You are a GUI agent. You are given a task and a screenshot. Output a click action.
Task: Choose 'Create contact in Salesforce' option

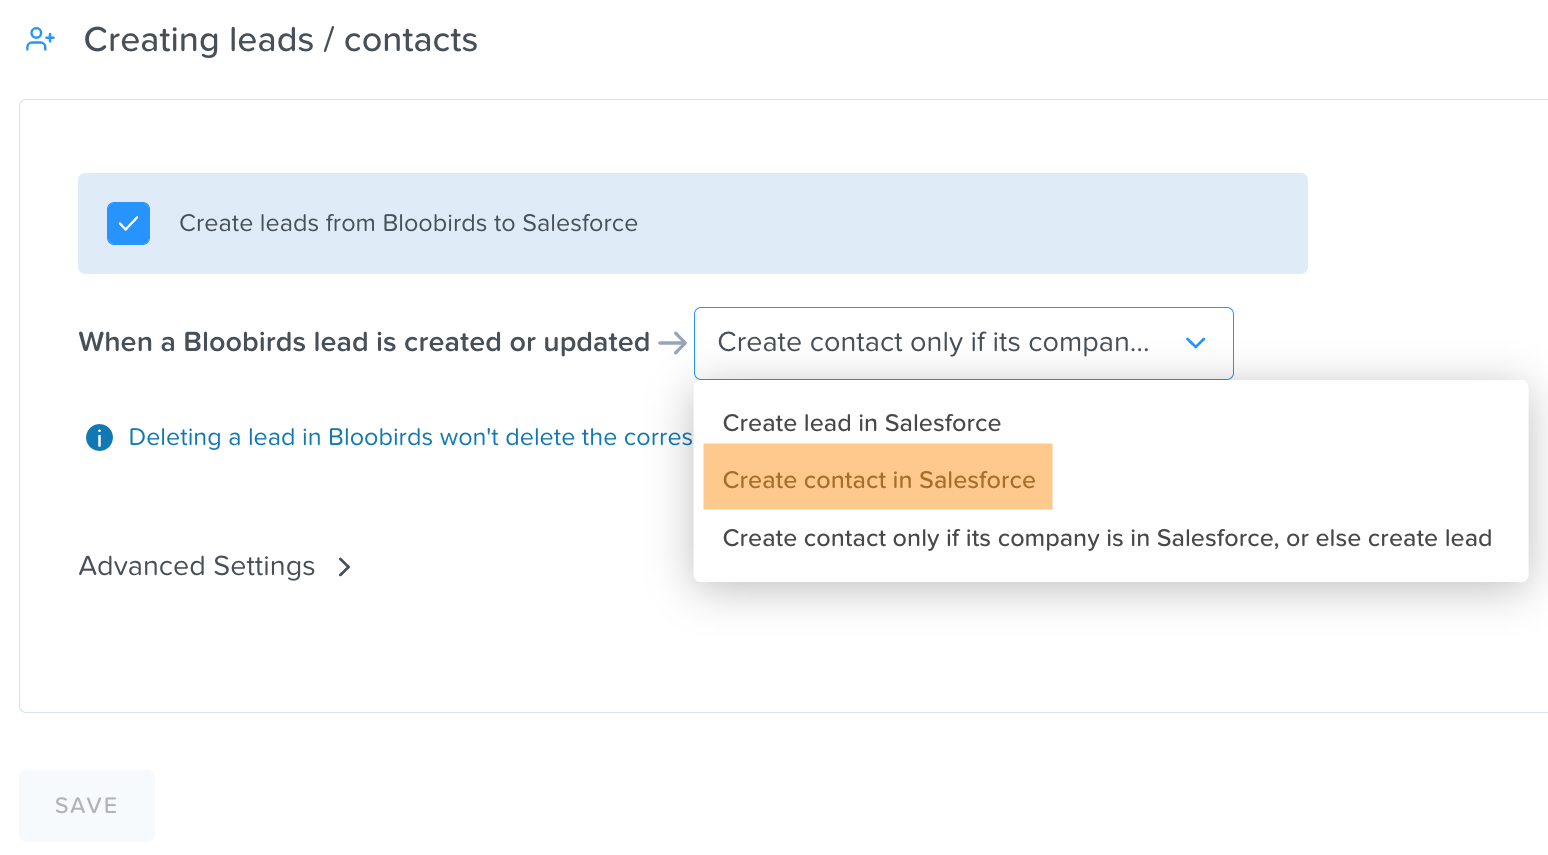(878, 480)
